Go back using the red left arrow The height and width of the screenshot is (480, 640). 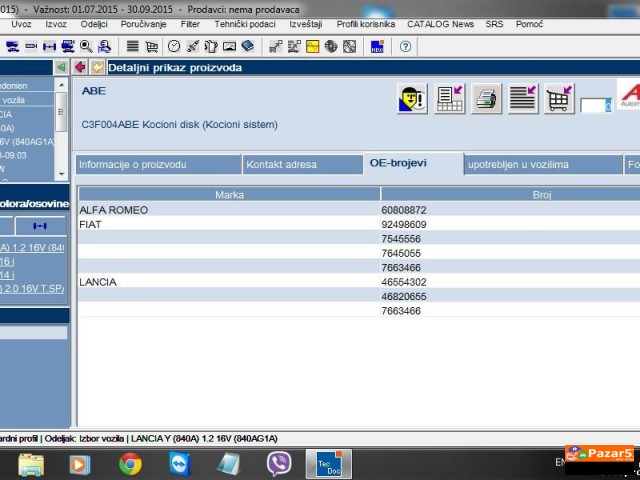(x=80, y=67)
